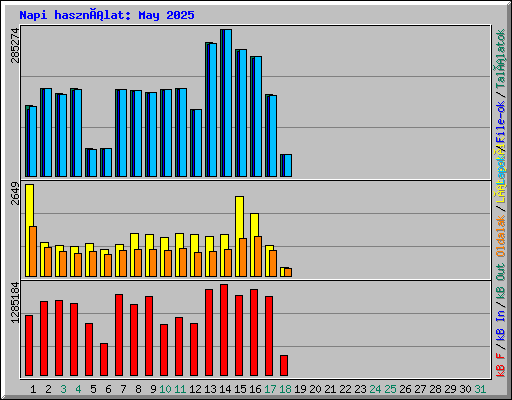Click day label 10 on the x-axis
Screen dimensions: 512x400
click(165, 389)
